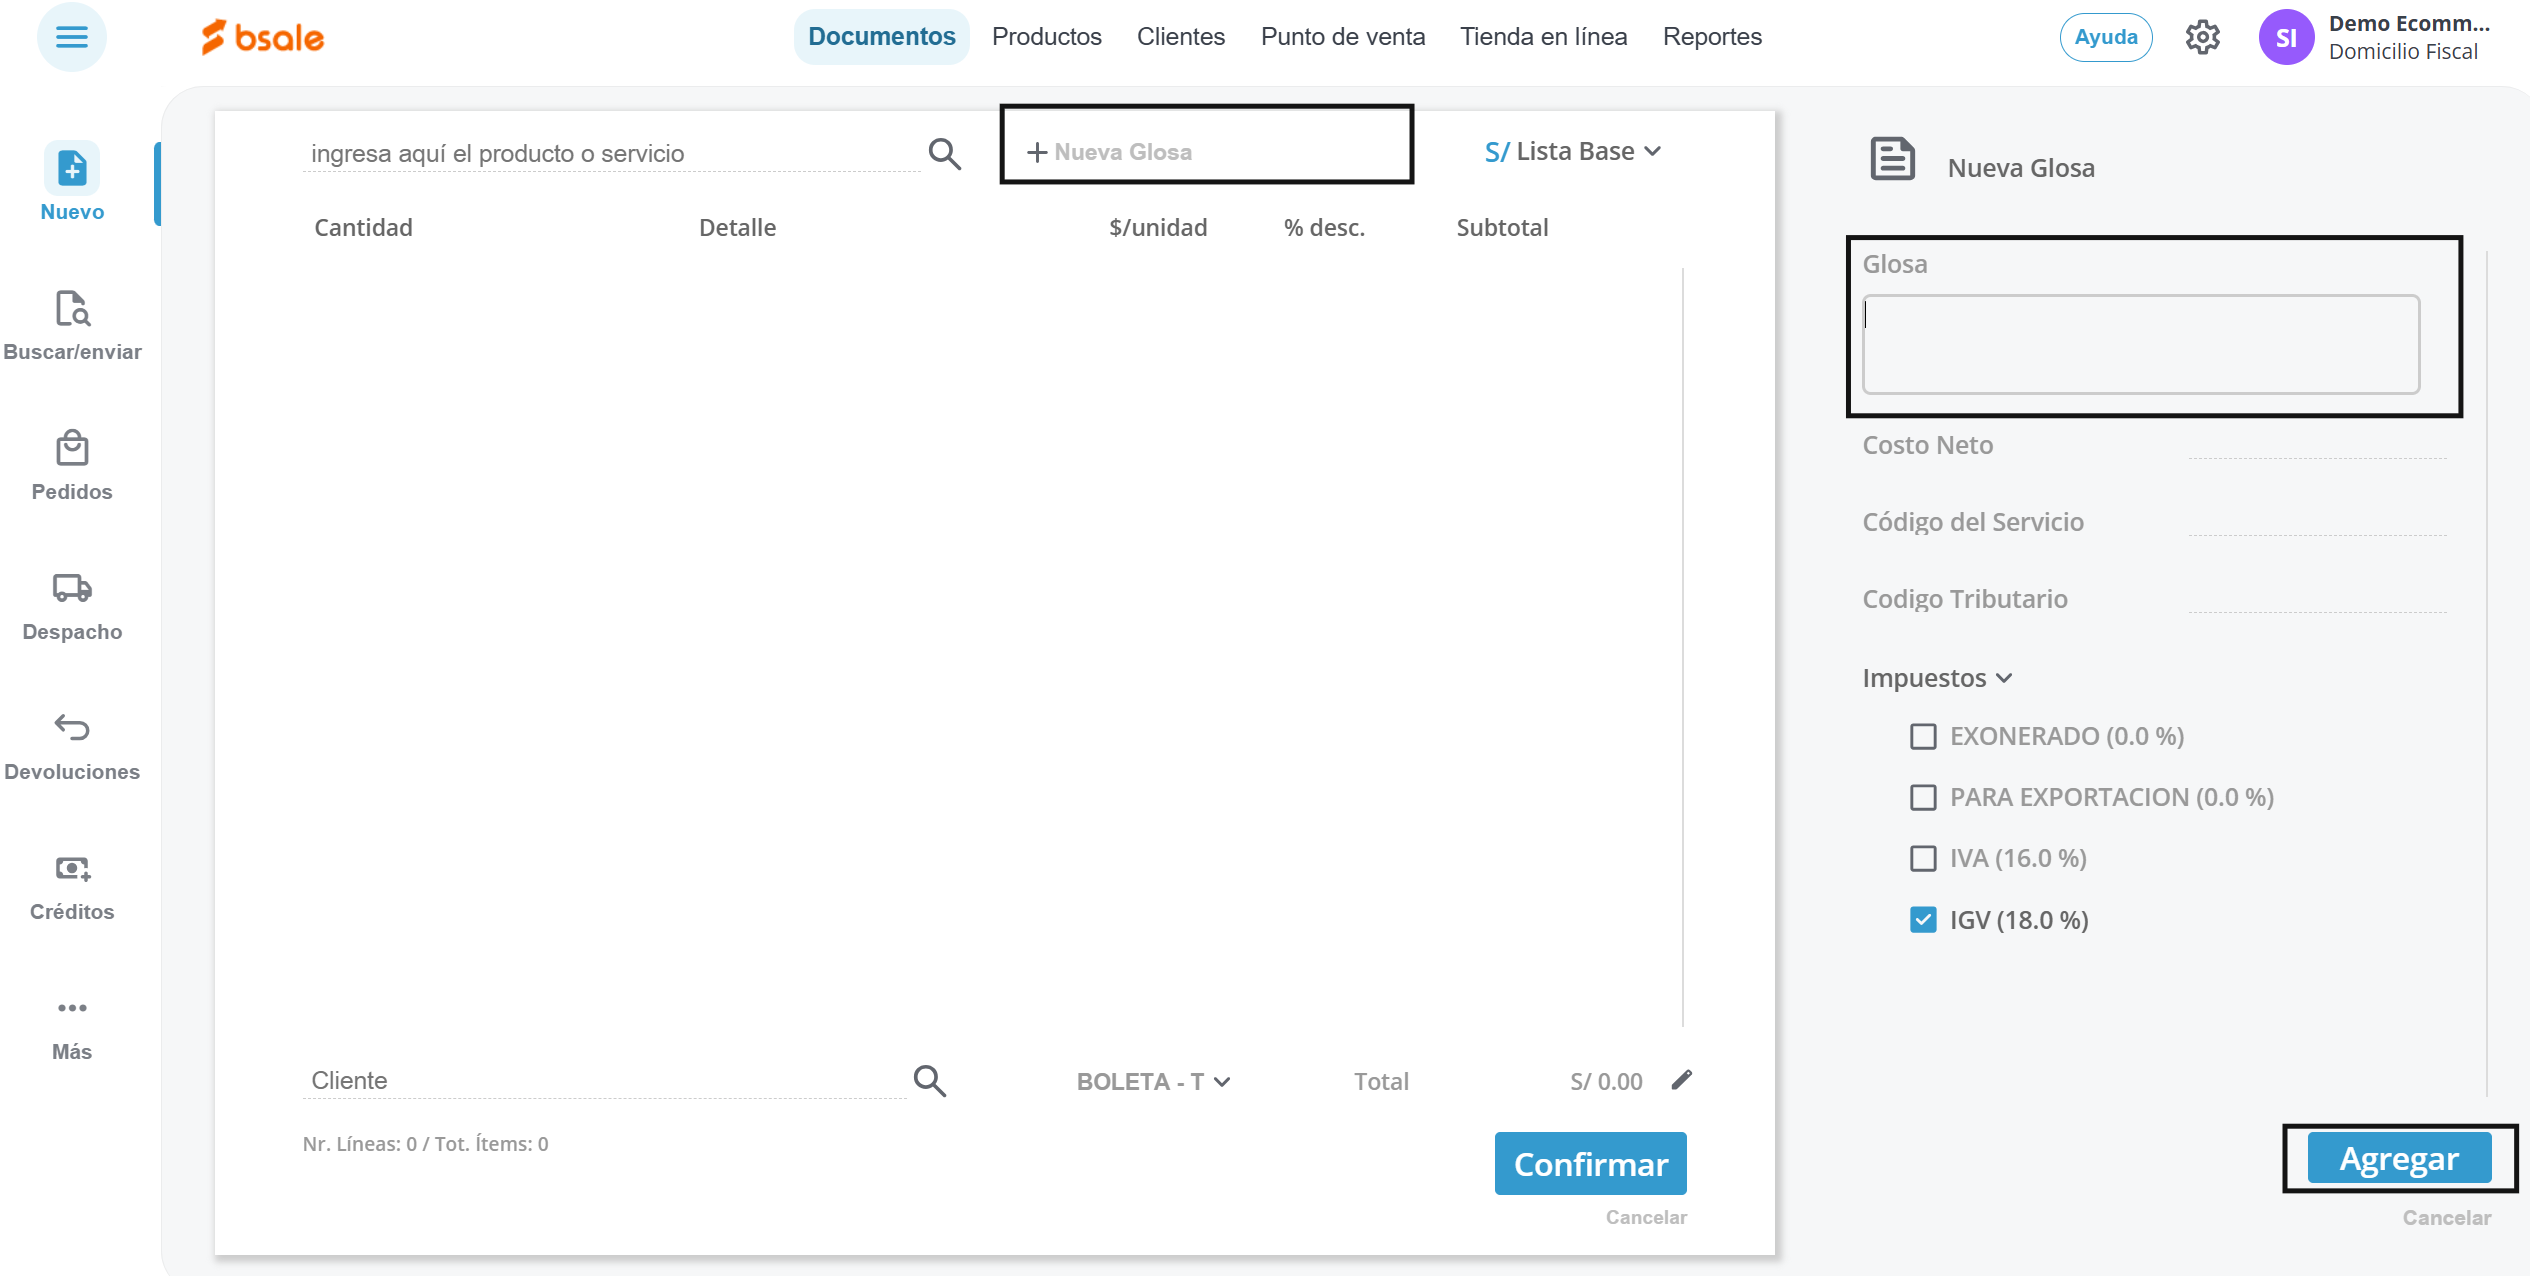This screenshot has width=2530, height=1276.
Task: Click the product search magnifier icon
Action: coord(944,153)
